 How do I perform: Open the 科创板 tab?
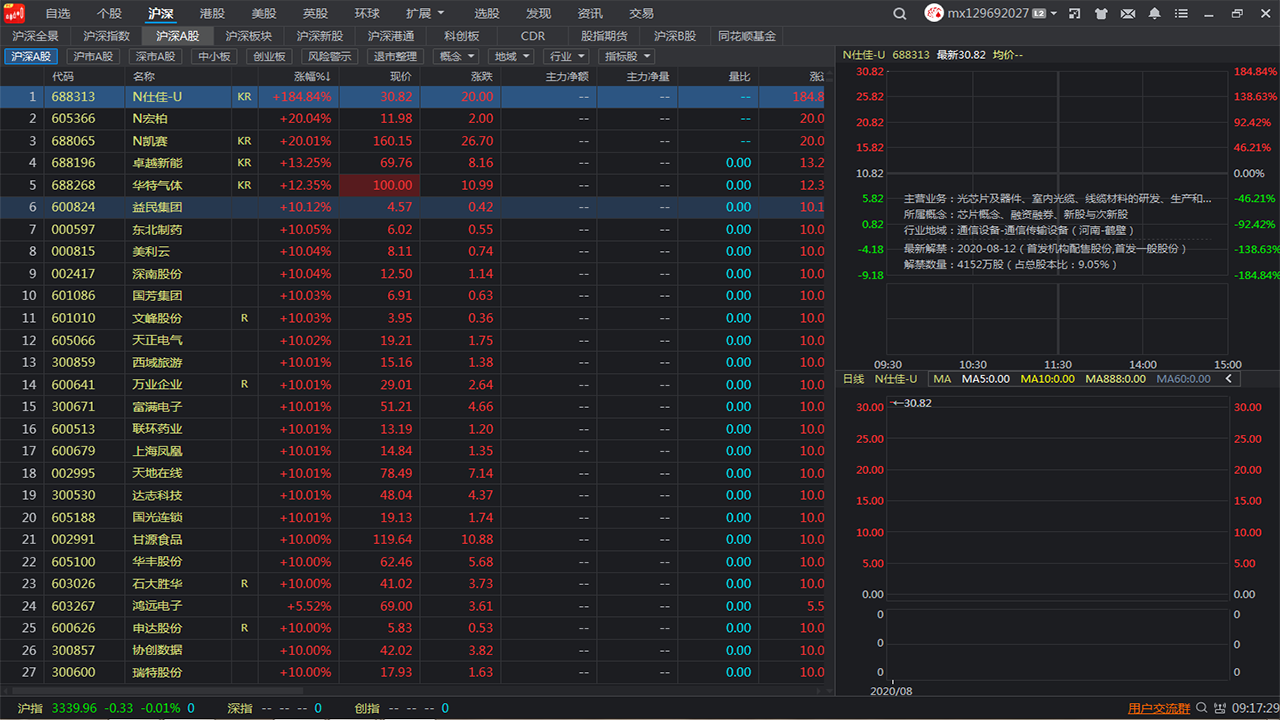(x=461, y=35)
